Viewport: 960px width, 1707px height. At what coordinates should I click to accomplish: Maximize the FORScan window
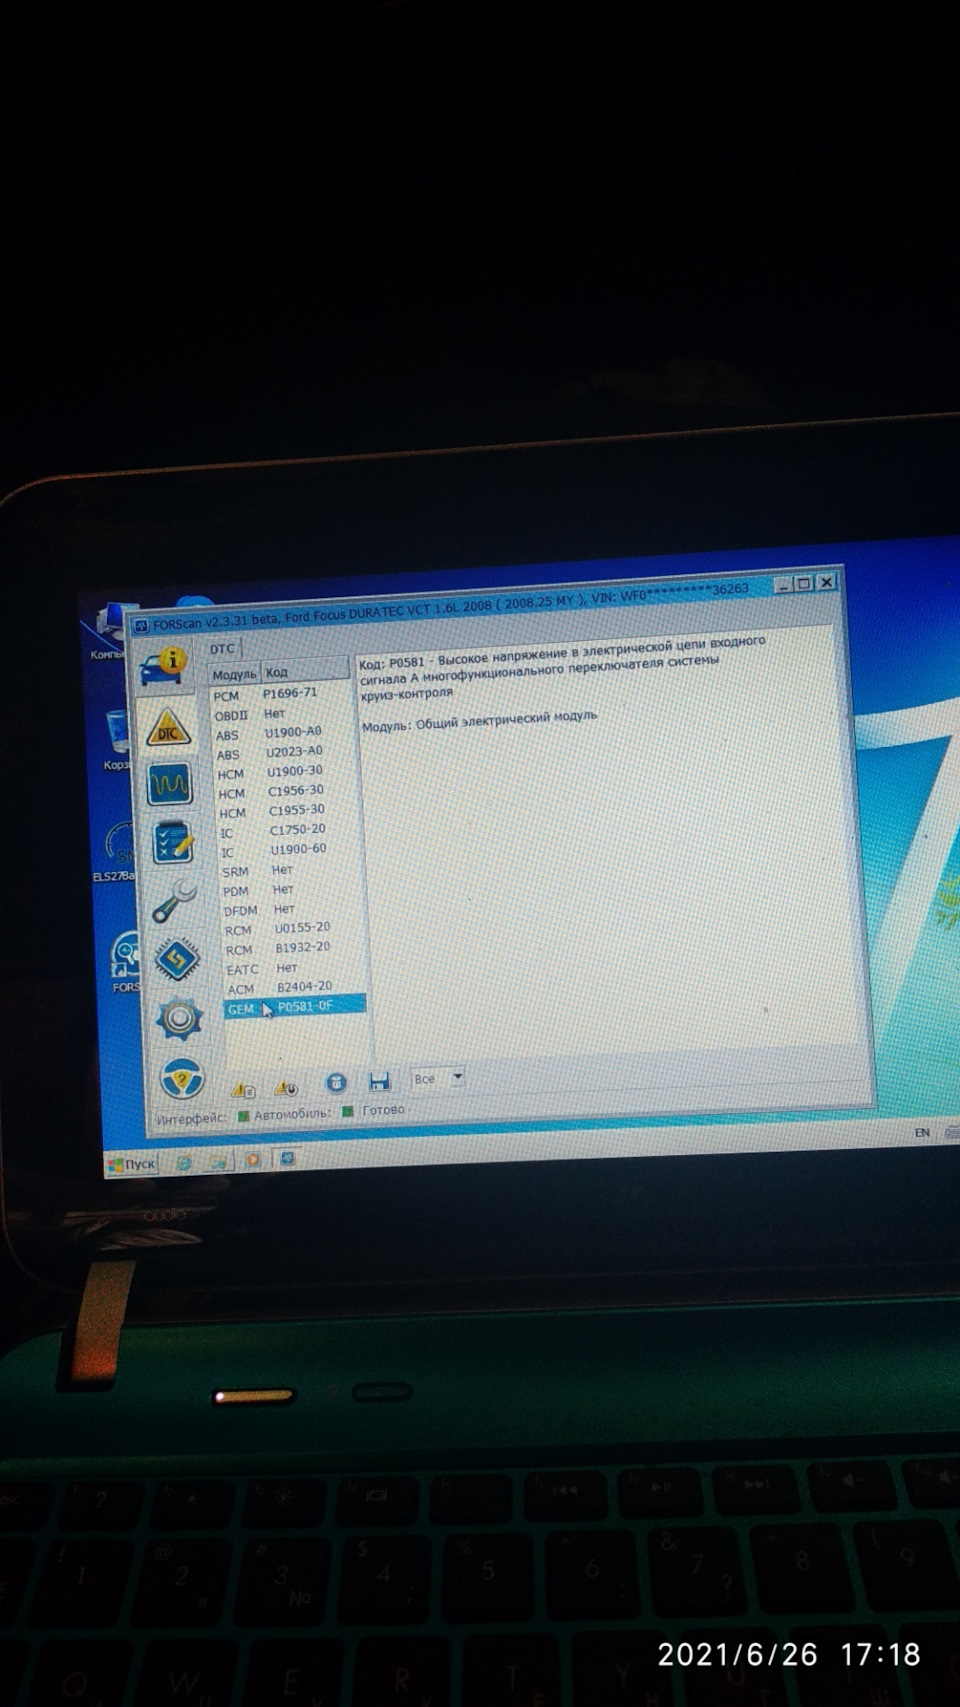pos(804,583)
